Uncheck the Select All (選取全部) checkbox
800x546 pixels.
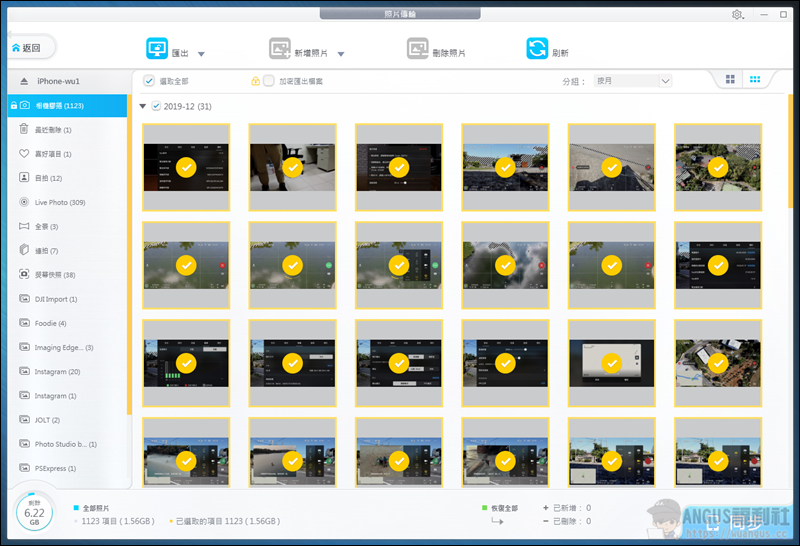click(x=149, y=81)
